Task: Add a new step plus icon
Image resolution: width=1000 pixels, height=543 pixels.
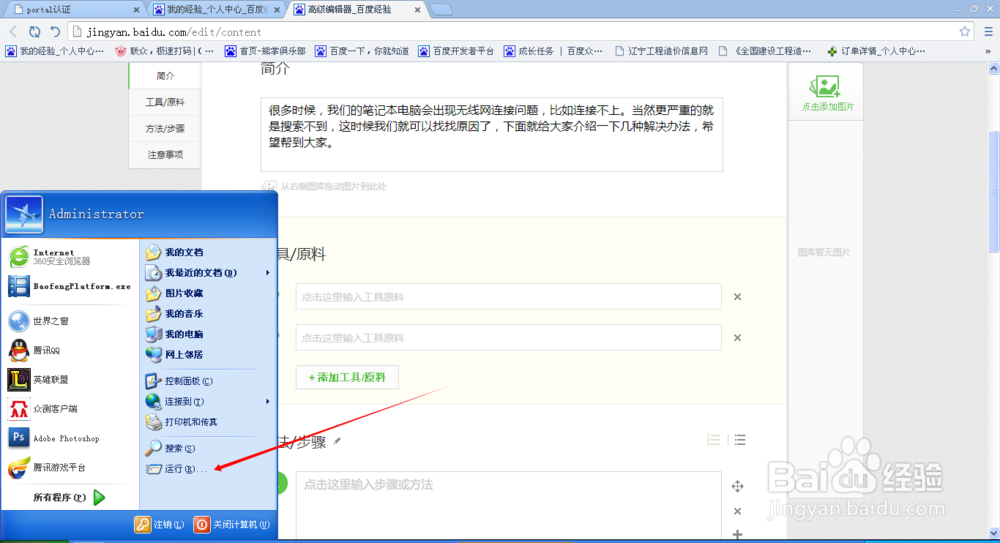Action: (x=737, y=534)
